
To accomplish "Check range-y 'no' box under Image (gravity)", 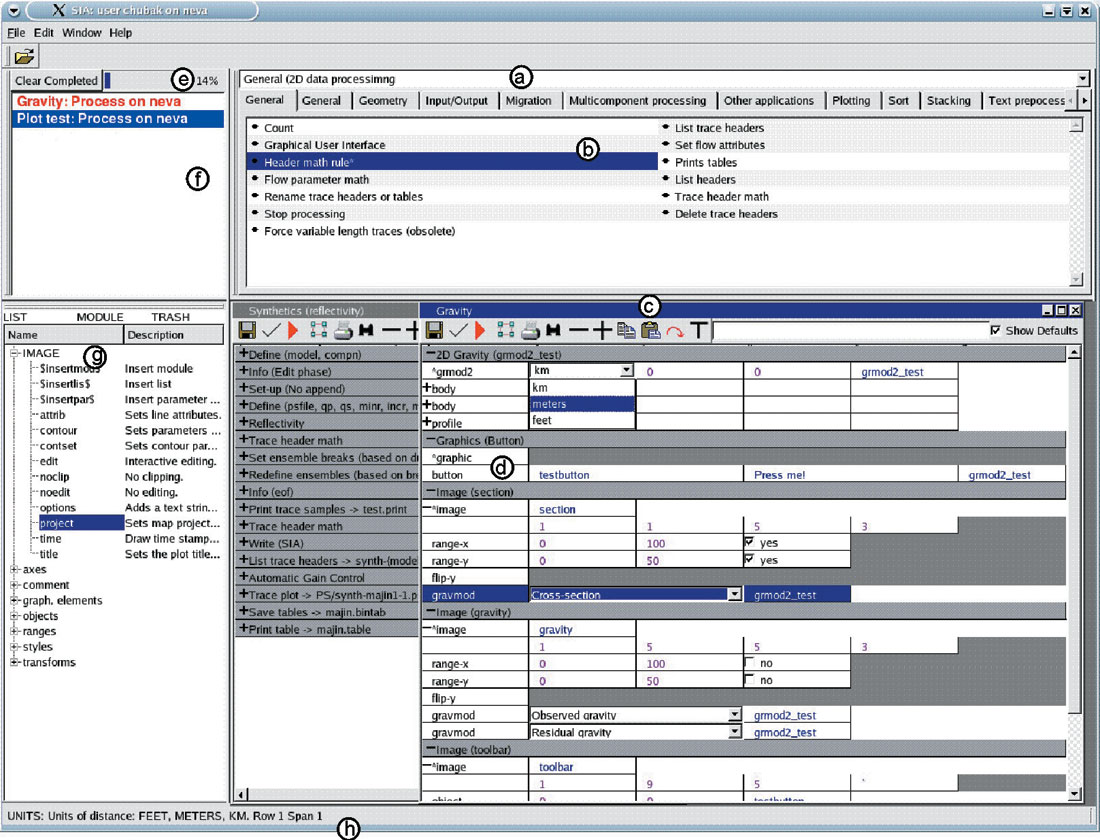I will (749, 680).
